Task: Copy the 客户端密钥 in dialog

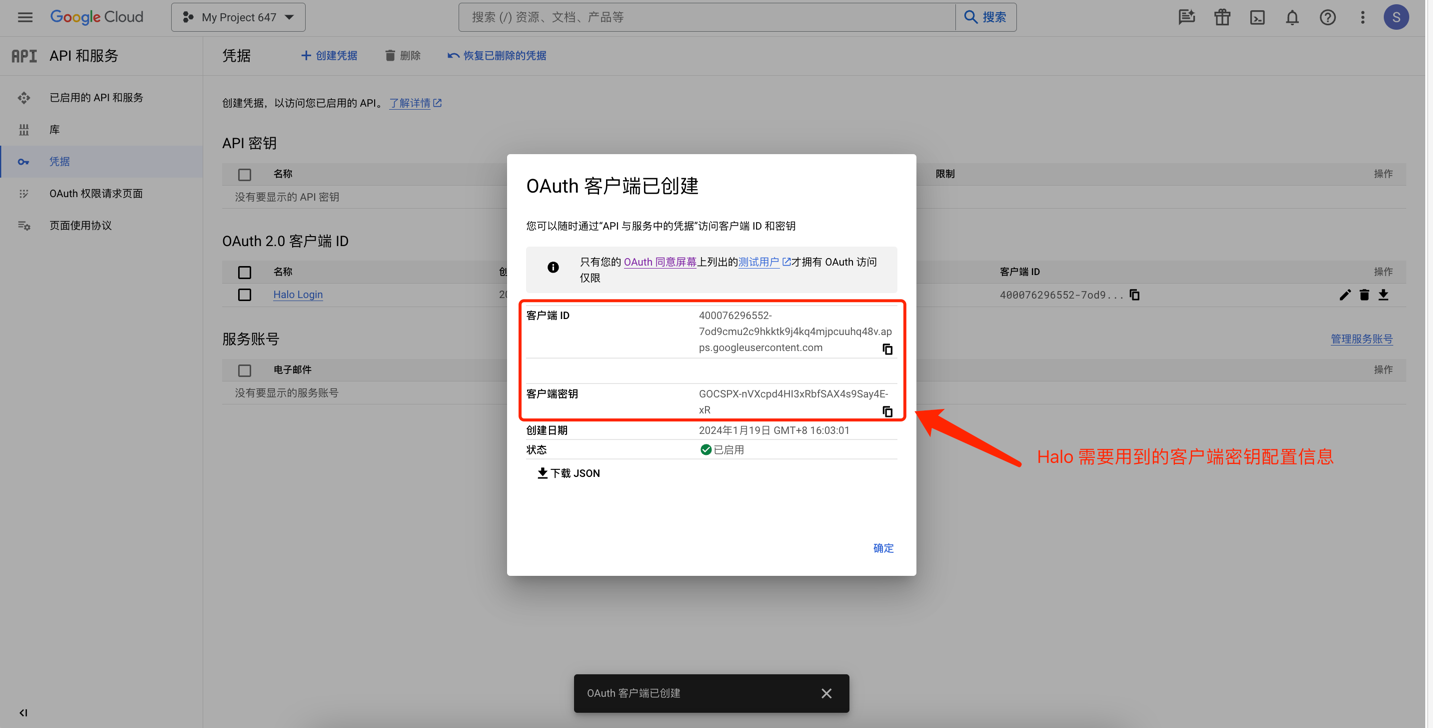Action: [x=887, y=411]
